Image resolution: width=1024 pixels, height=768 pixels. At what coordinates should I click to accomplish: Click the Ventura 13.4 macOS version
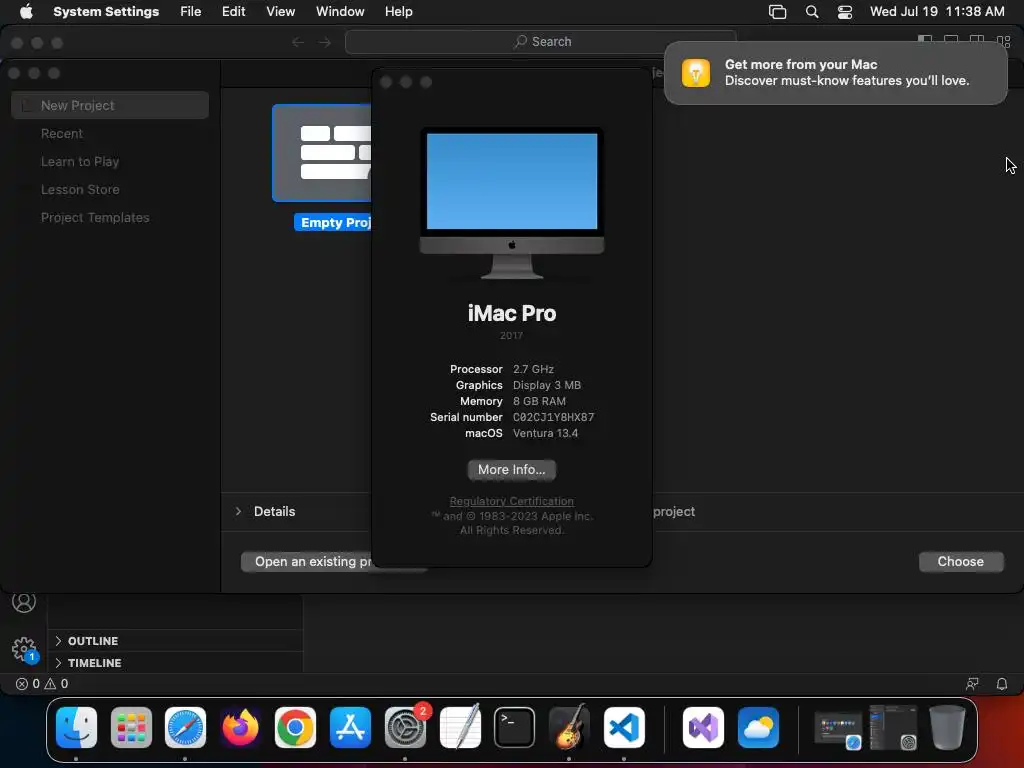[545, 433]
